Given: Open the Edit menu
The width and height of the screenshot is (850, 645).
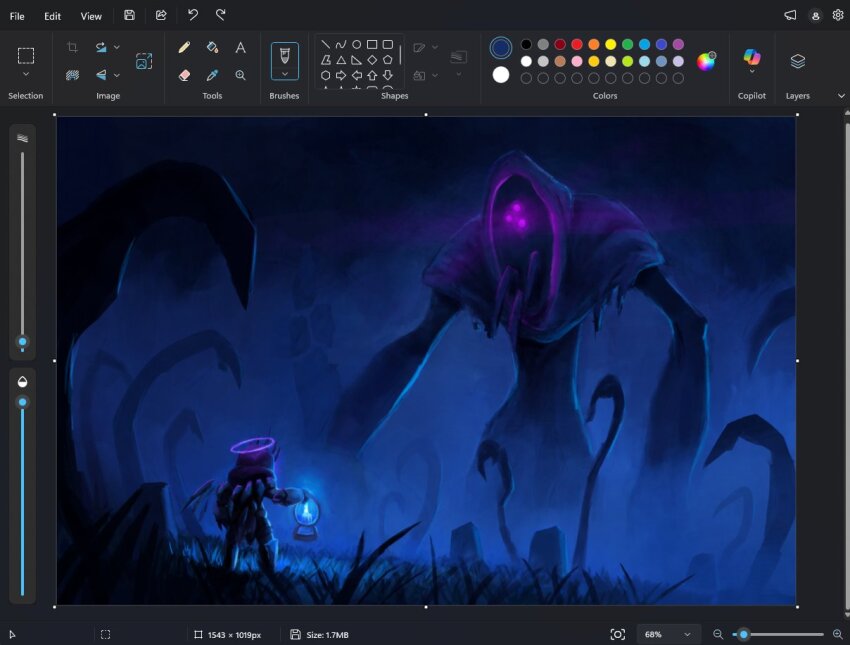Looking at the screenshot, I should point(52,16).
